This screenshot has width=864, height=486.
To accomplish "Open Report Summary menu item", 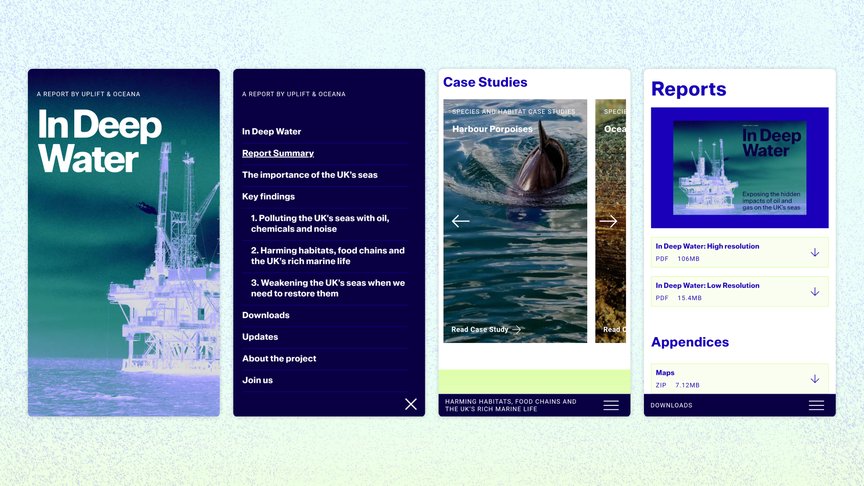I will click(278, 153).
